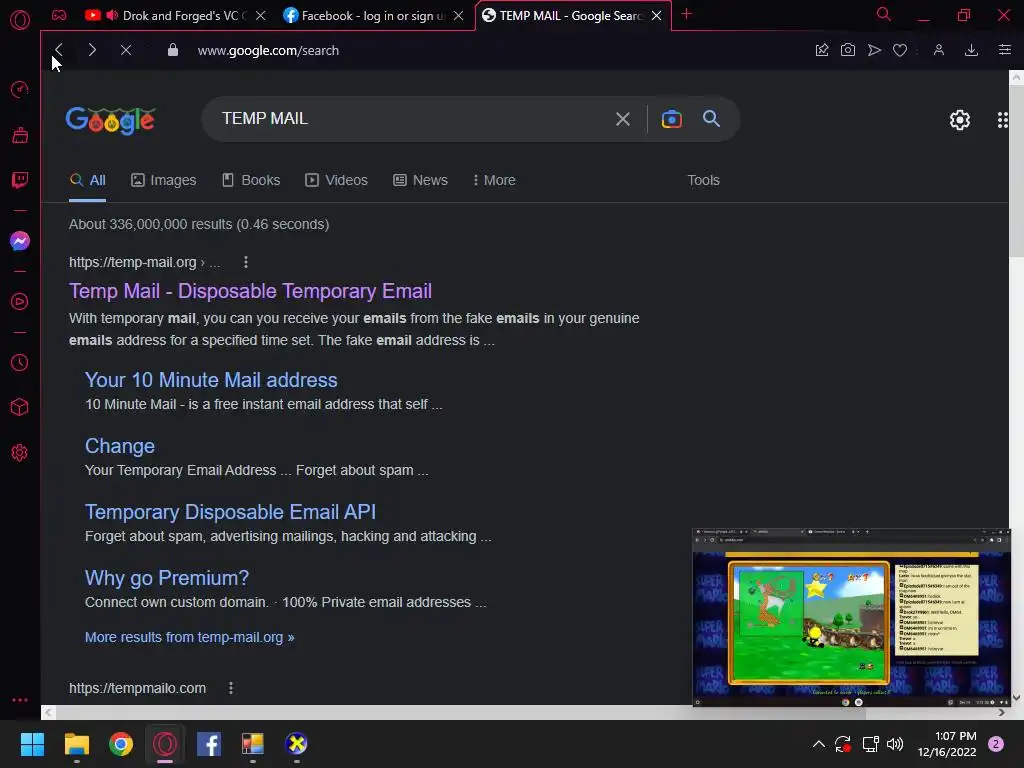Viewport: 1024px width, 768px height.
Task: Open the Opera menu logo
Action: coord(20,20)
